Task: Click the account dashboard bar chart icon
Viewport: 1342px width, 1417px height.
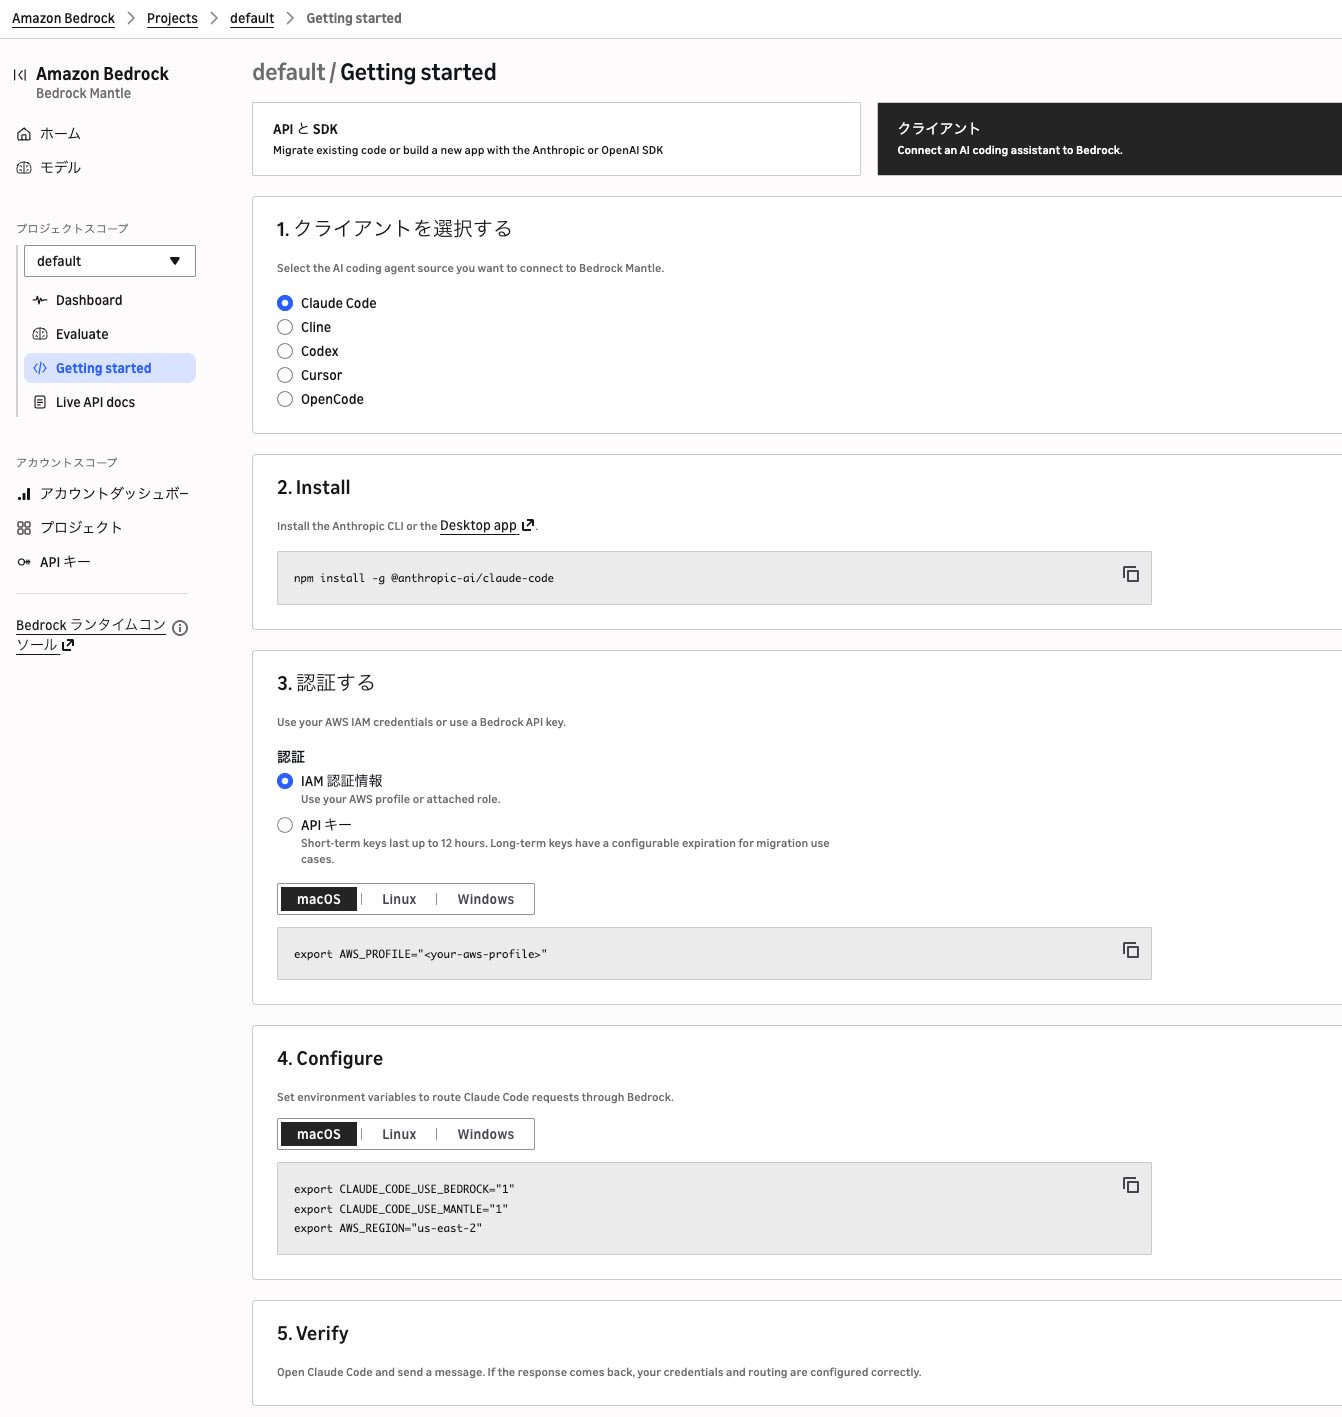Action: point(24,494)
